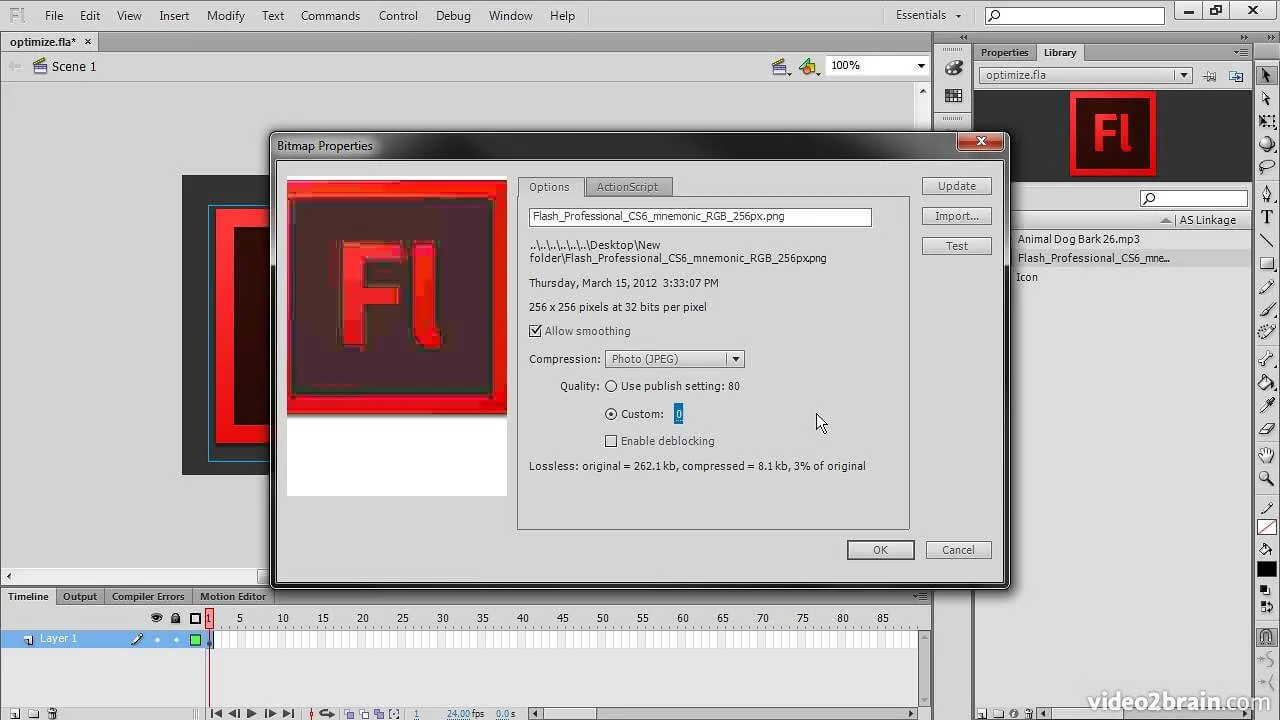Select the Brush tool
1280x720 pixels.
pyautogui.click(x=1266, y=310)
